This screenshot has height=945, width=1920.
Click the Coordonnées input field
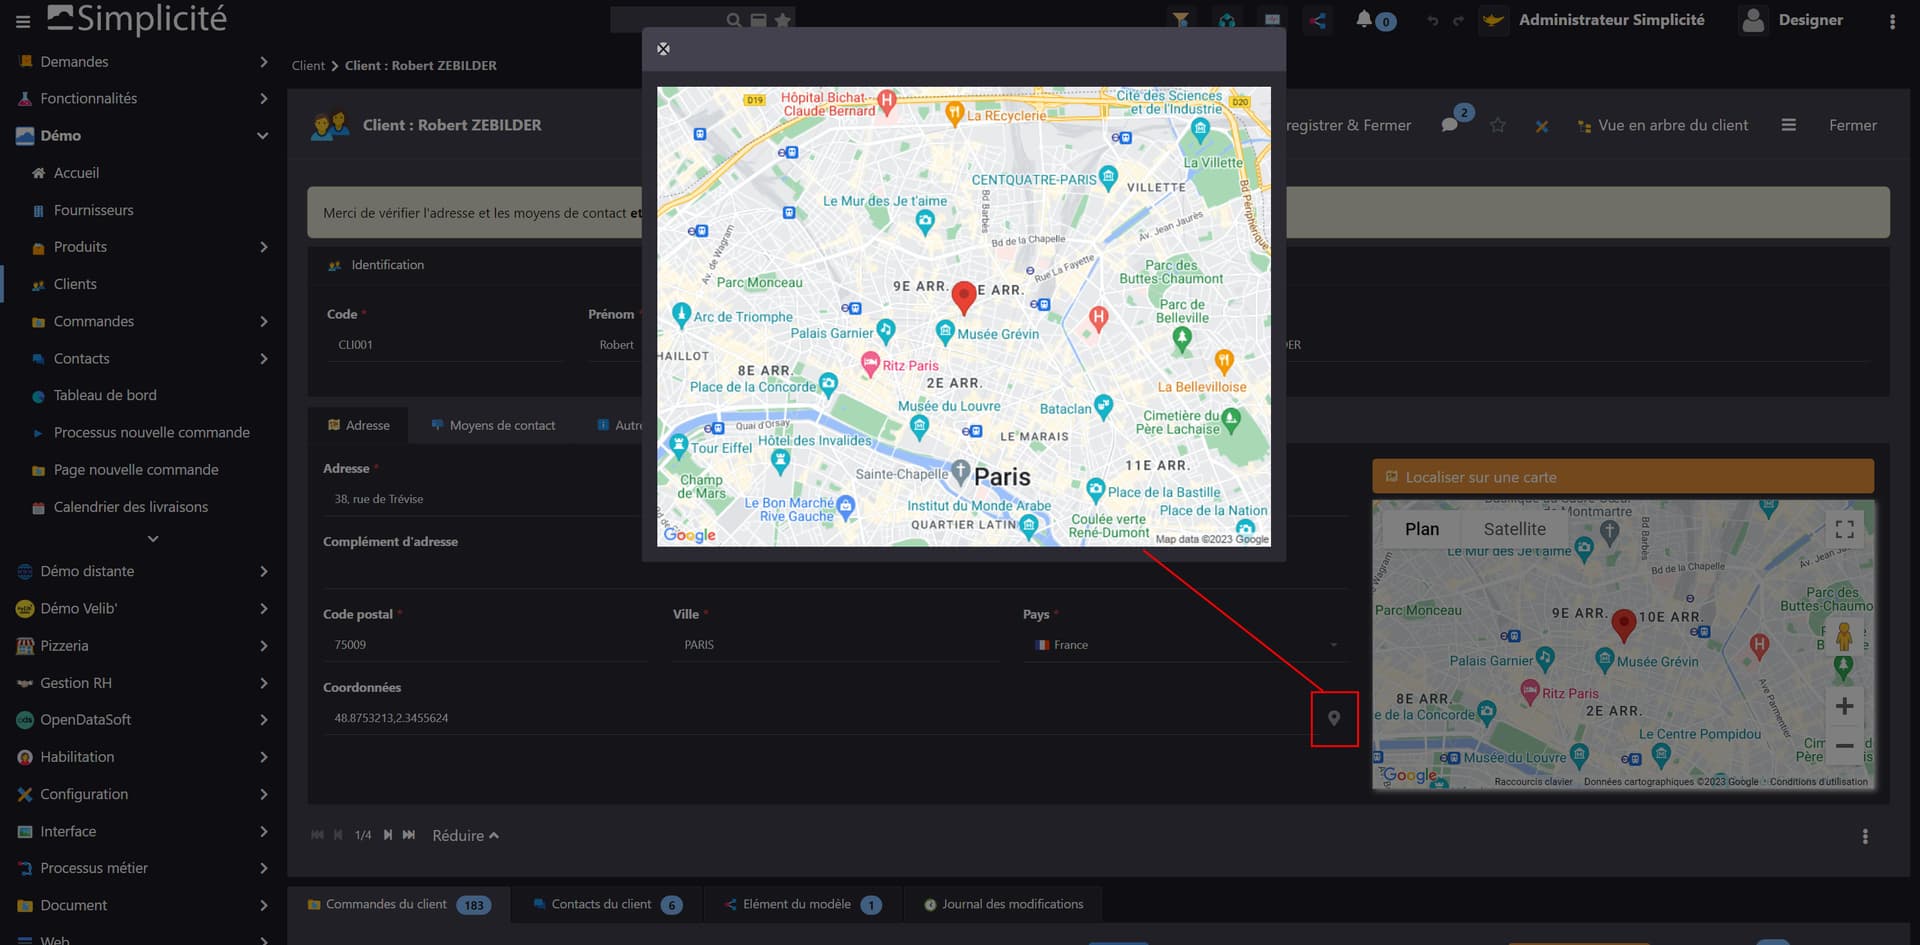coord(815,718)
